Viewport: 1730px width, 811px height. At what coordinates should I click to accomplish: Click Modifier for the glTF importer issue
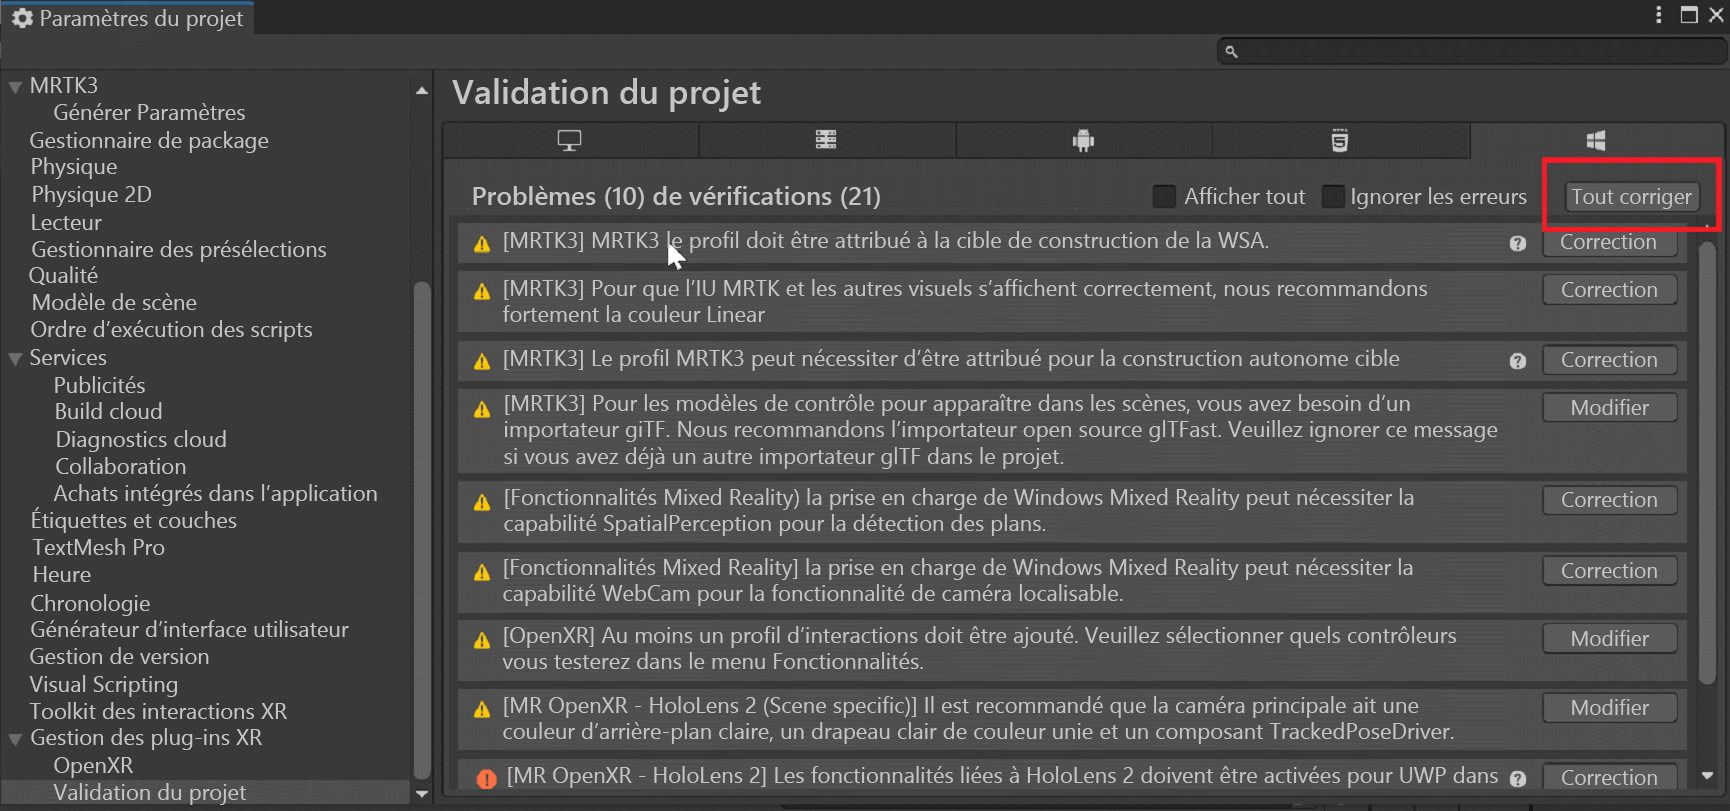[1609, 408]
